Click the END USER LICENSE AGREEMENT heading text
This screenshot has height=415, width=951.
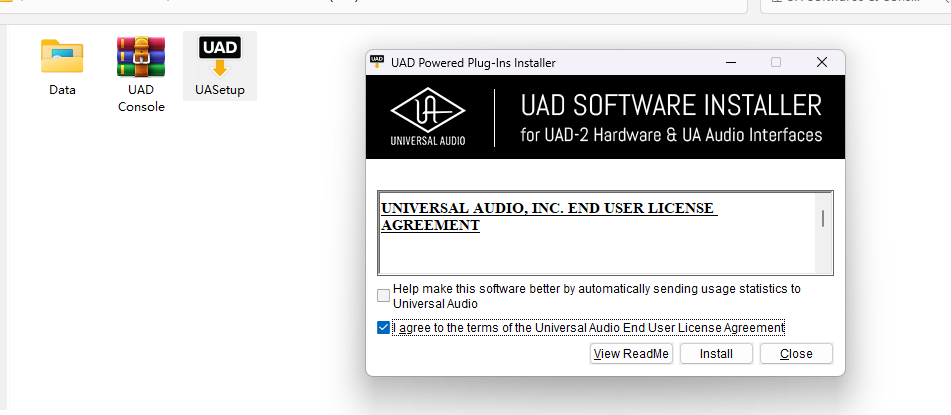[x=549, y=217]
